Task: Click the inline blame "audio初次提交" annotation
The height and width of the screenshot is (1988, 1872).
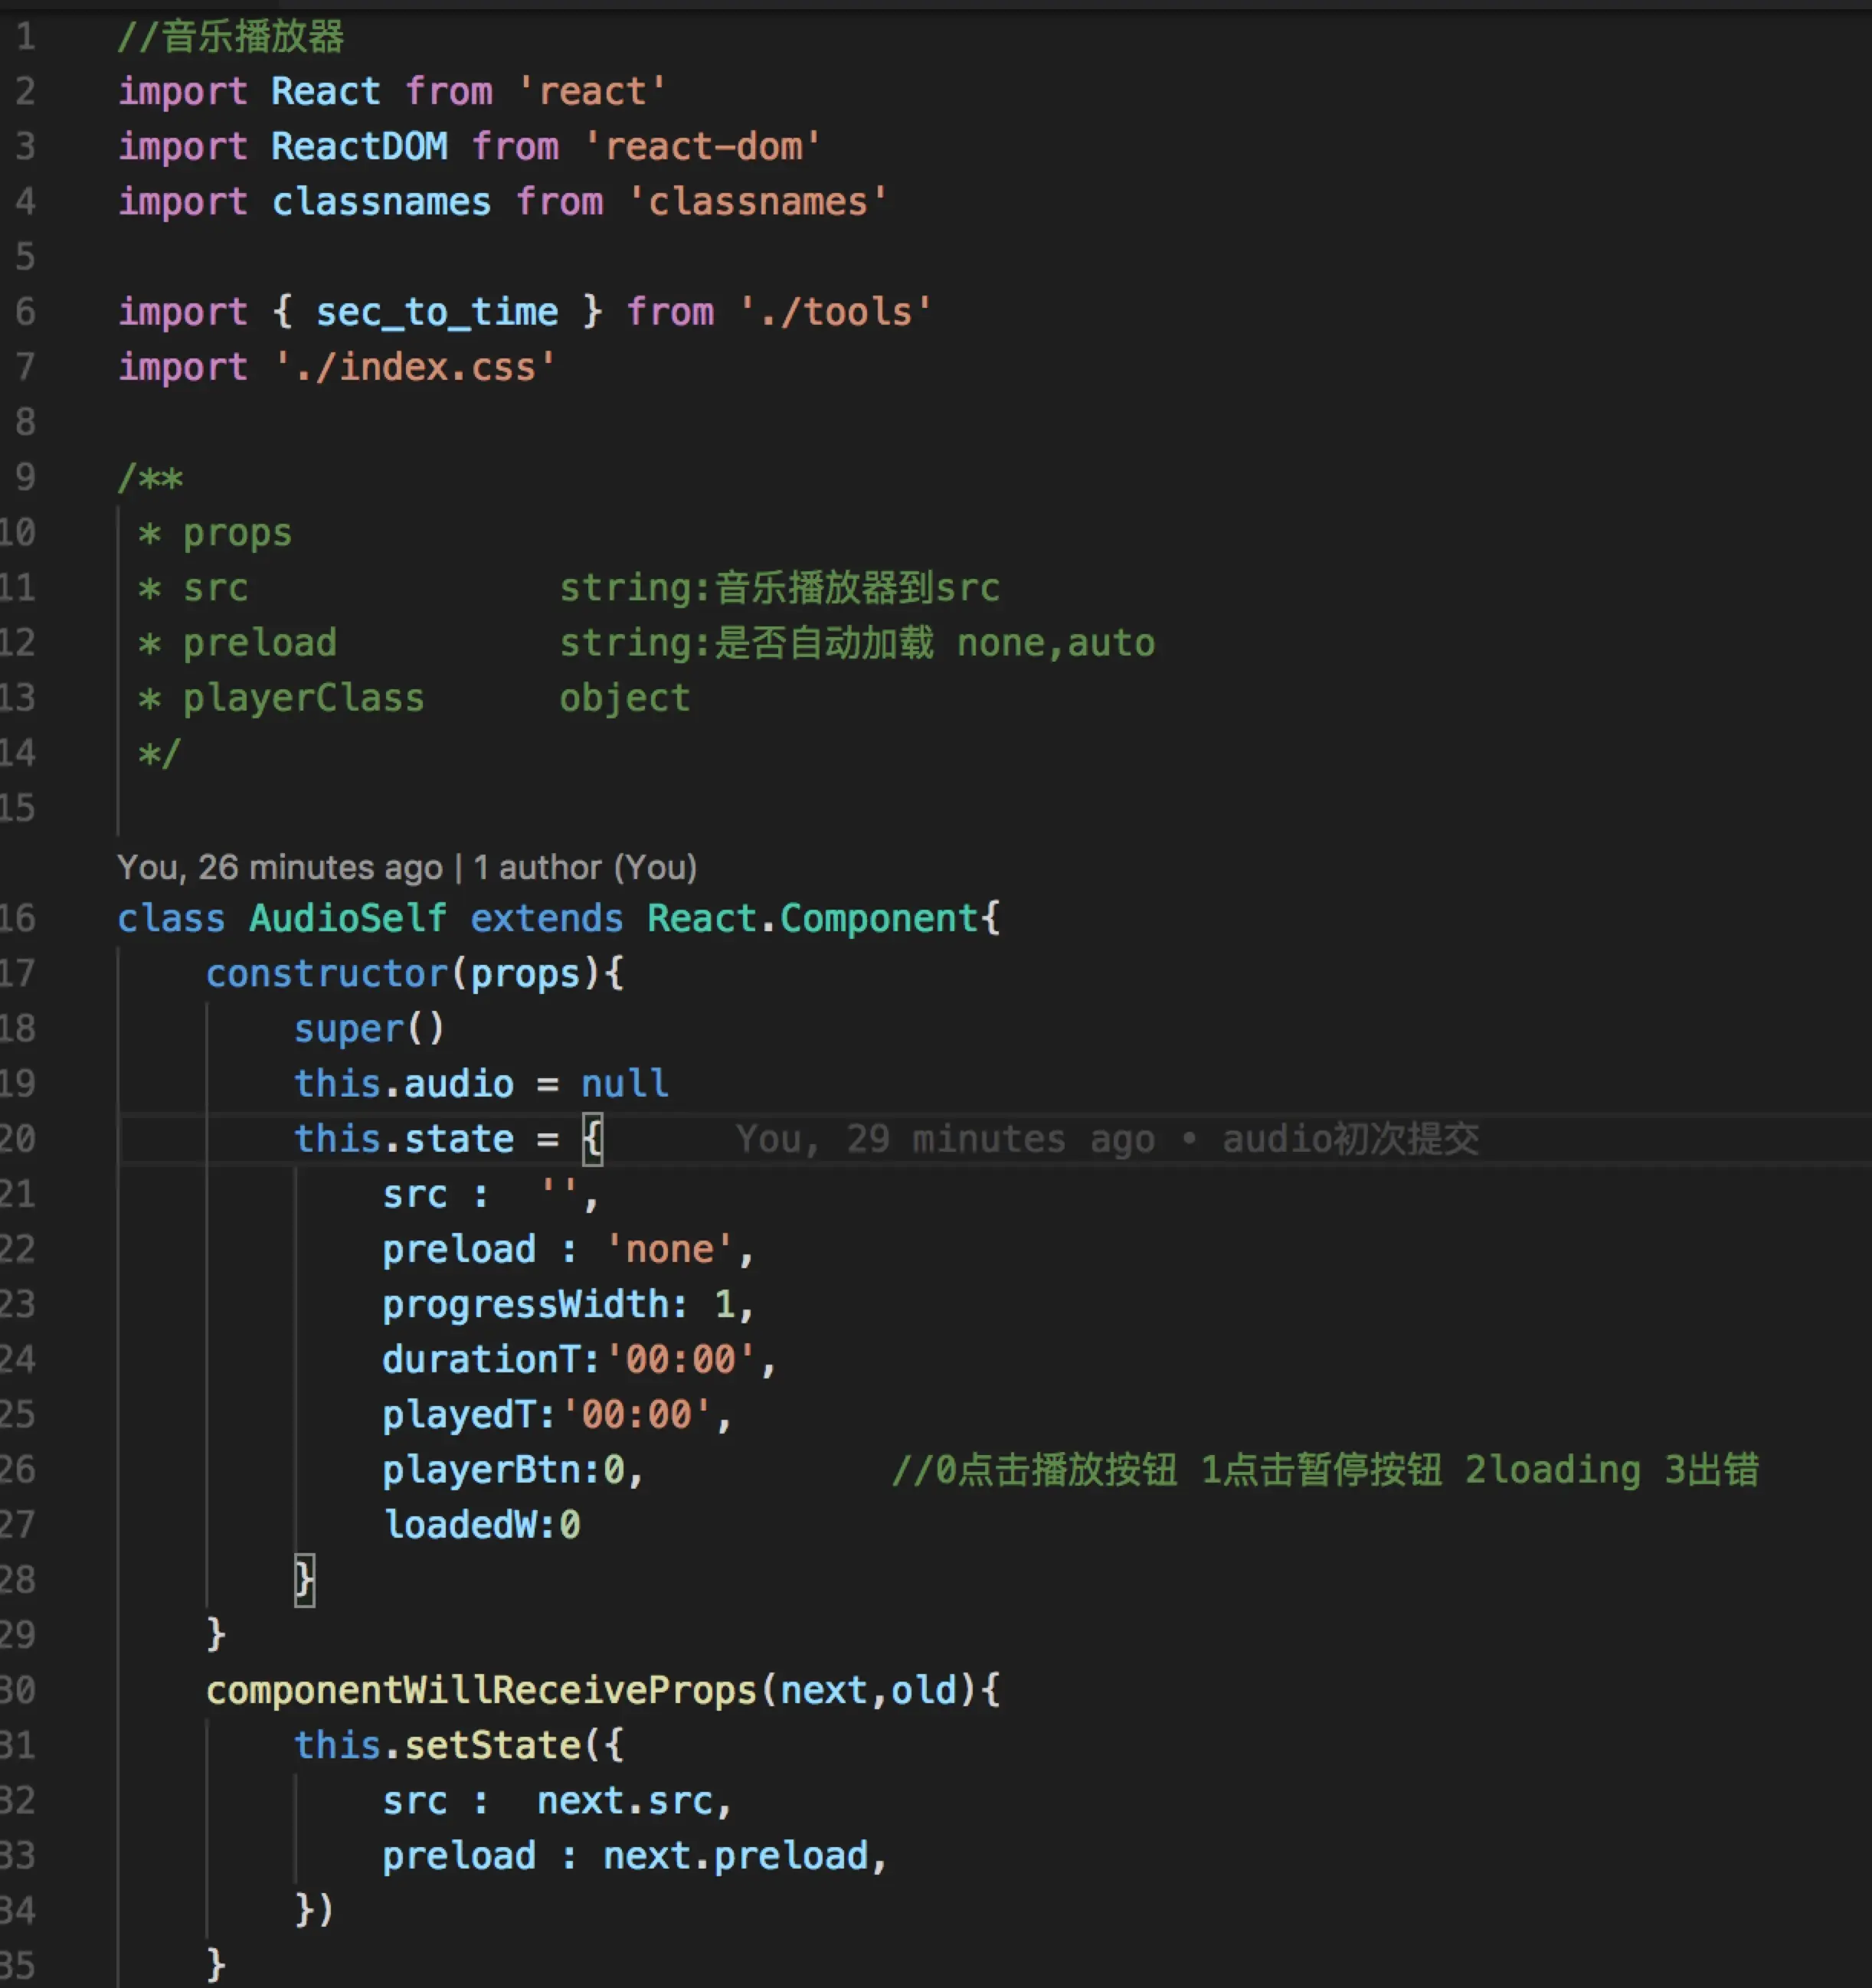Action: pyautogui.click(x=1350, y=1138)
